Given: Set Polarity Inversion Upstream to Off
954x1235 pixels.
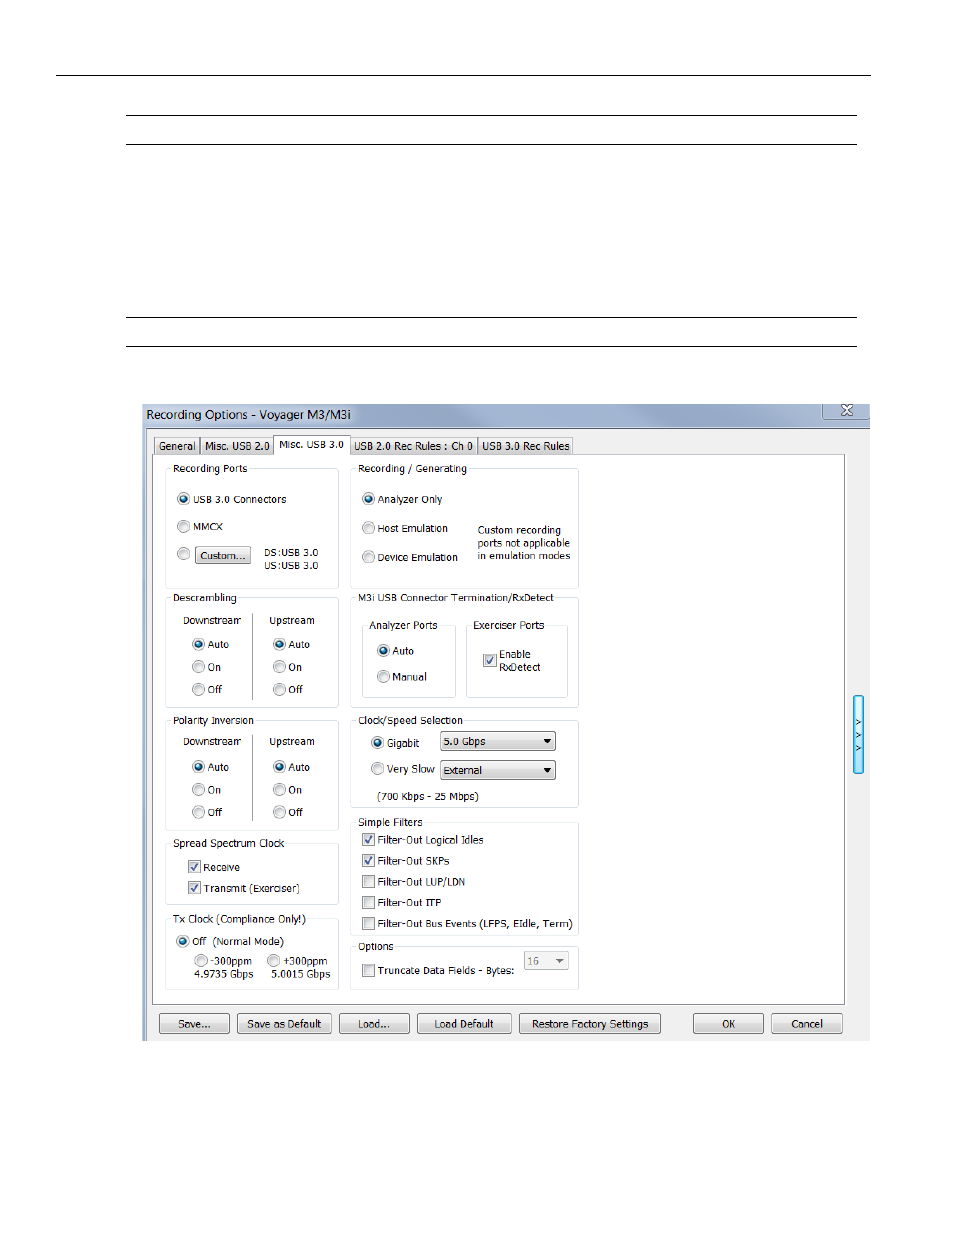Looking at the screenshot, I should (279, 812).
